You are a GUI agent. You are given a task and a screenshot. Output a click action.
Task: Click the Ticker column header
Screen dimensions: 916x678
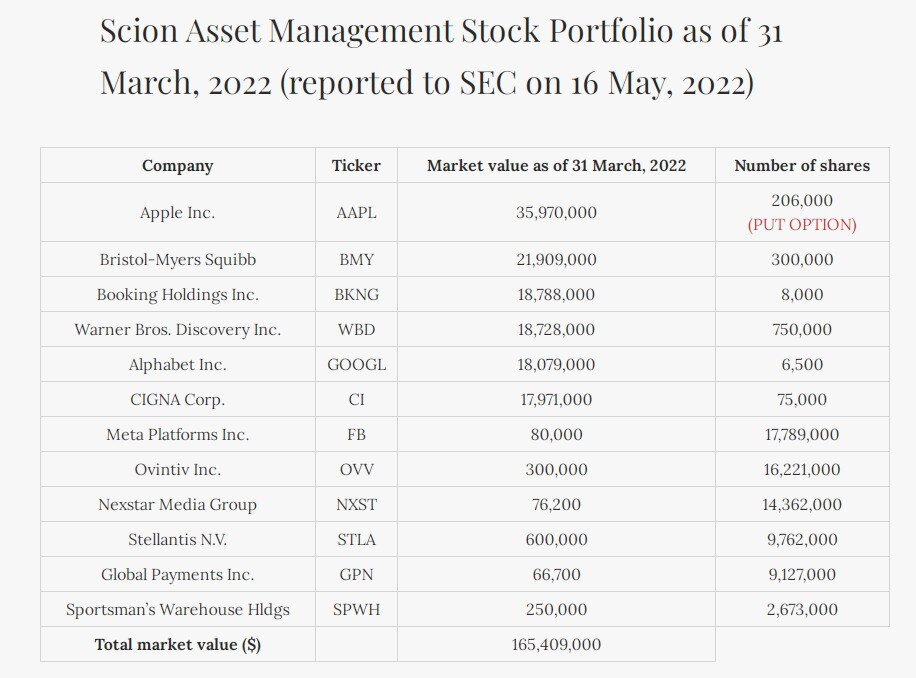(x=356, y=166)
